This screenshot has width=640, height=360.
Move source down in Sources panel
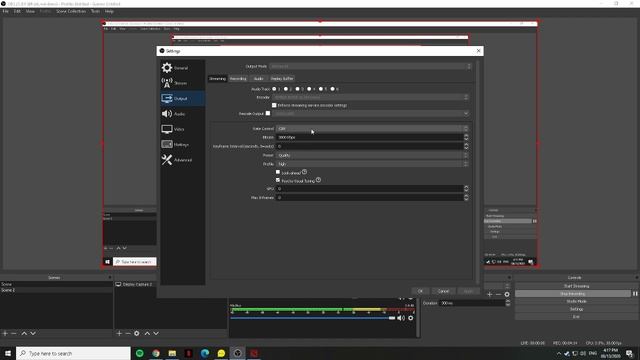point(156,333)
